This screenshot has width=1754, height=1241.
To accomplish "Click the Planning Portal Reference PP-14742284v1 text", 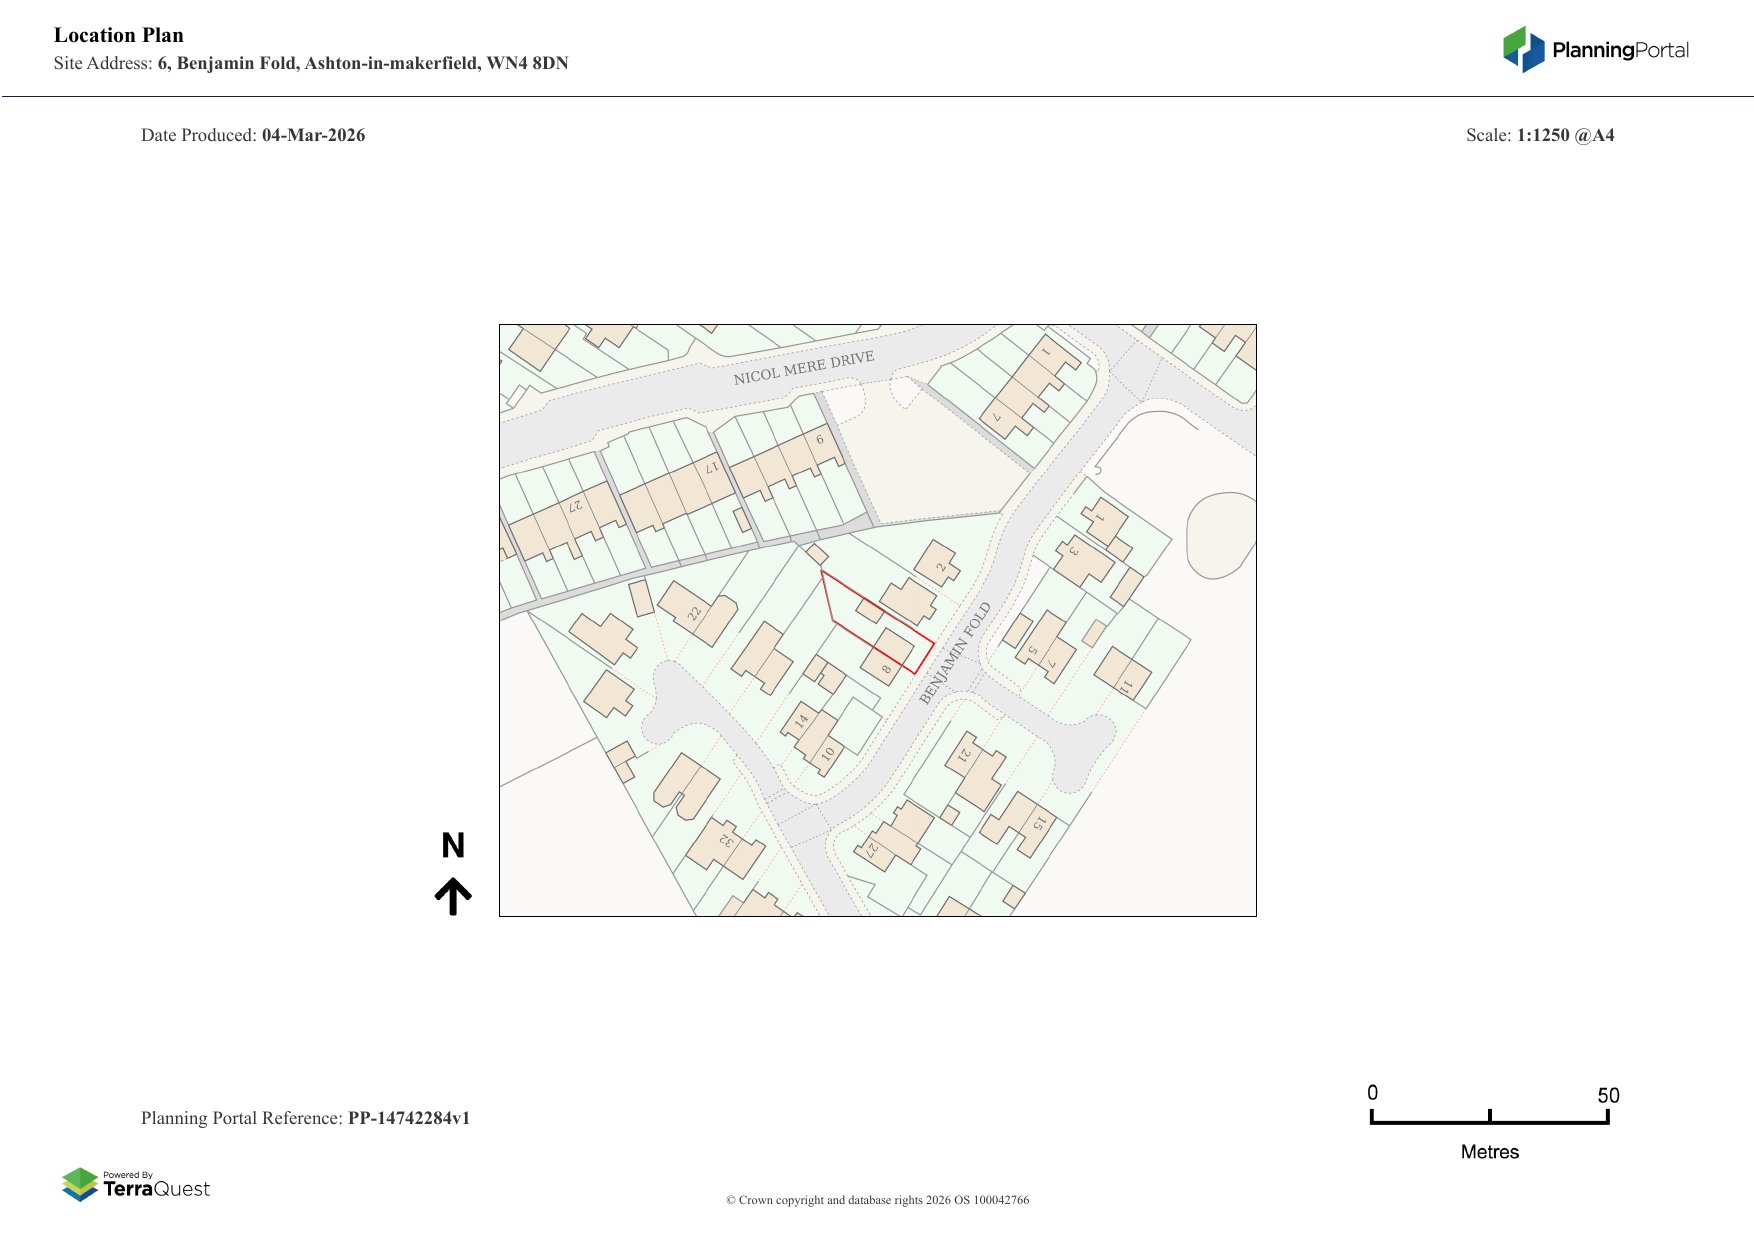I will [305, 1118].
